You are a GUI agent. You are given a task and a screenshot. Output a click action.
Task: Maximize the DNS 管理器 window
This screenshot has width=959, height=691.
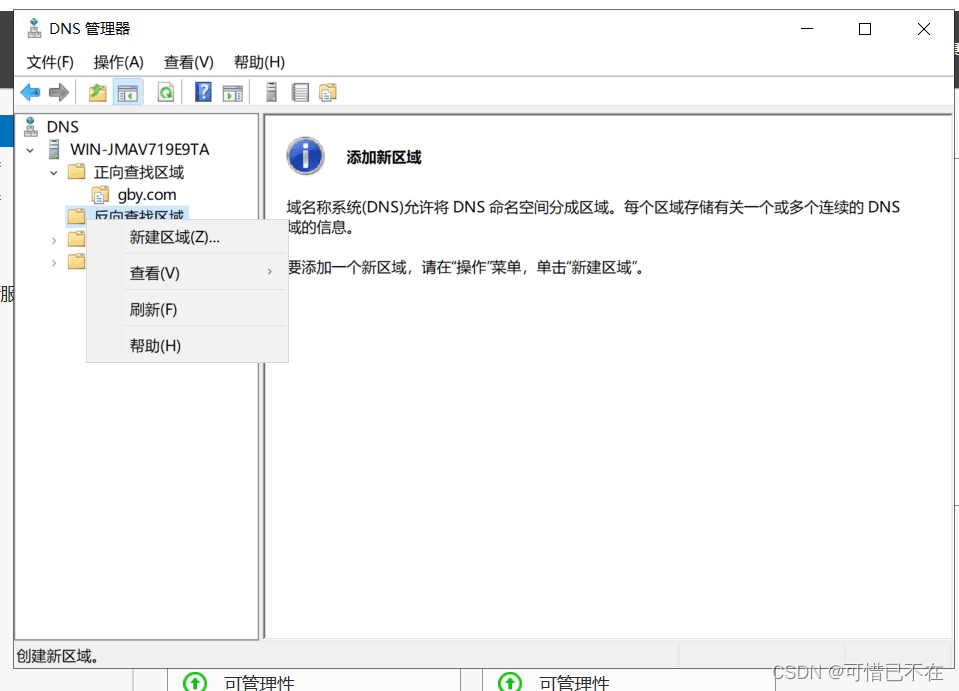tap(865, 29)
